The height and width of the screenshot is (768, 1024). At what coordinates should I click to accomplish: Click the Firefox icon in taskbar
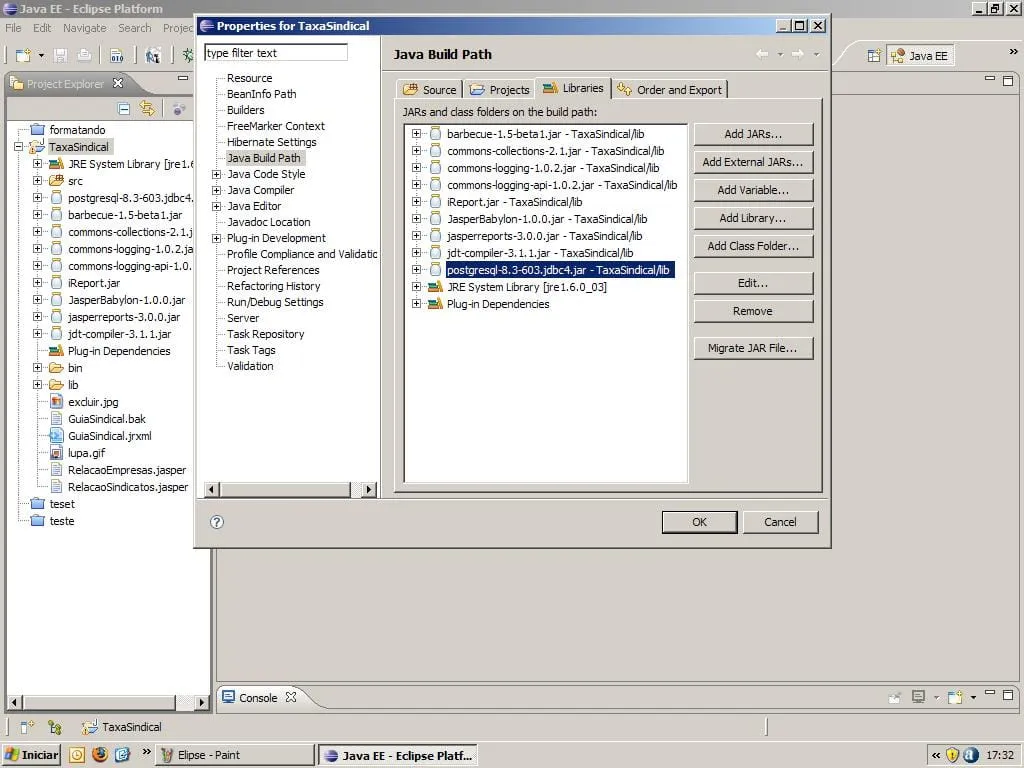[x=100, y=755]
